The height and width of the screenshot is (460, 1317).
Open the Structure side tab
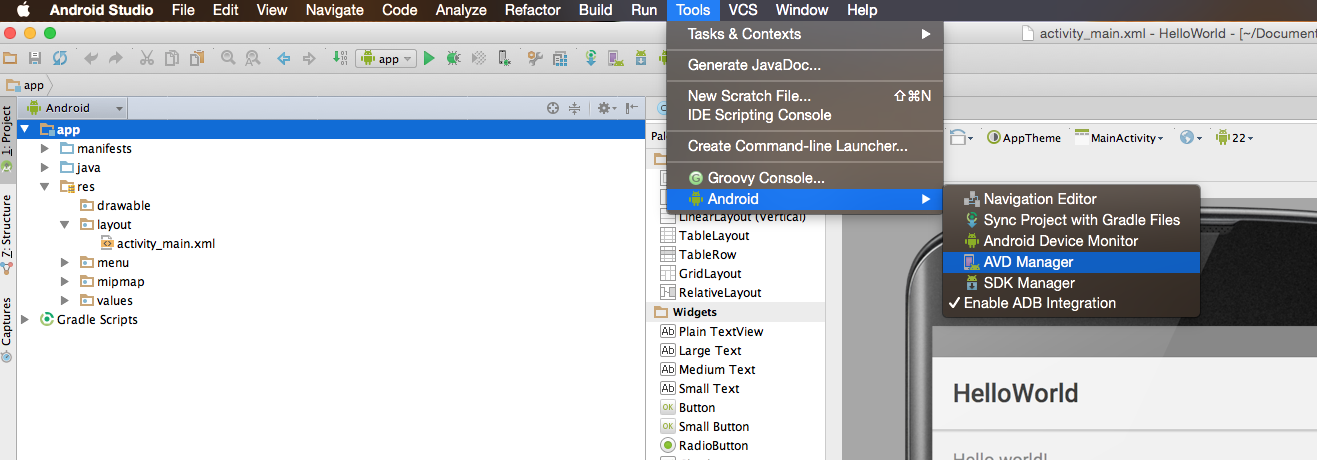coord(6,234)
